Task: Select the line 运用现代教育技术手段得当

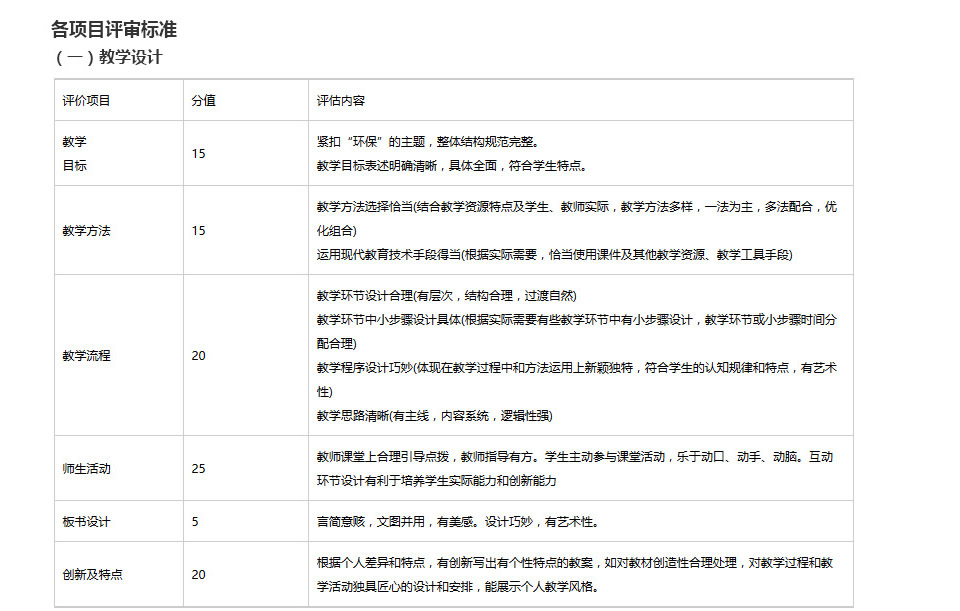Action: 554,254
